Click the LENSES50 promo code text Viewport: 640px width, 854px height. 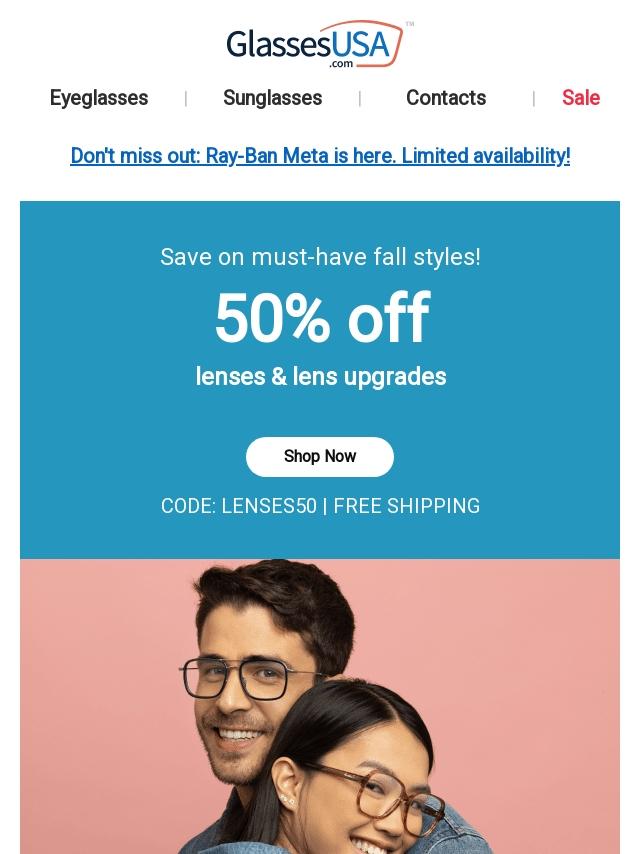coord(269,506)
